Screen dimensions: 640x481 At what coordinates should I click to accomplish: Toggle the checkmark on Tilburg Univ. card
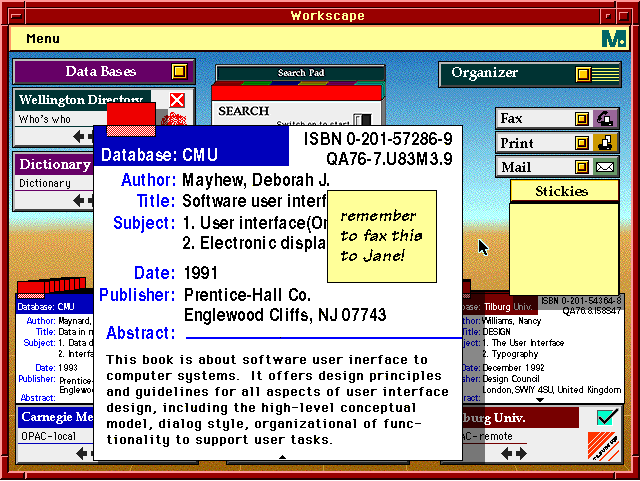pos(607,417)
